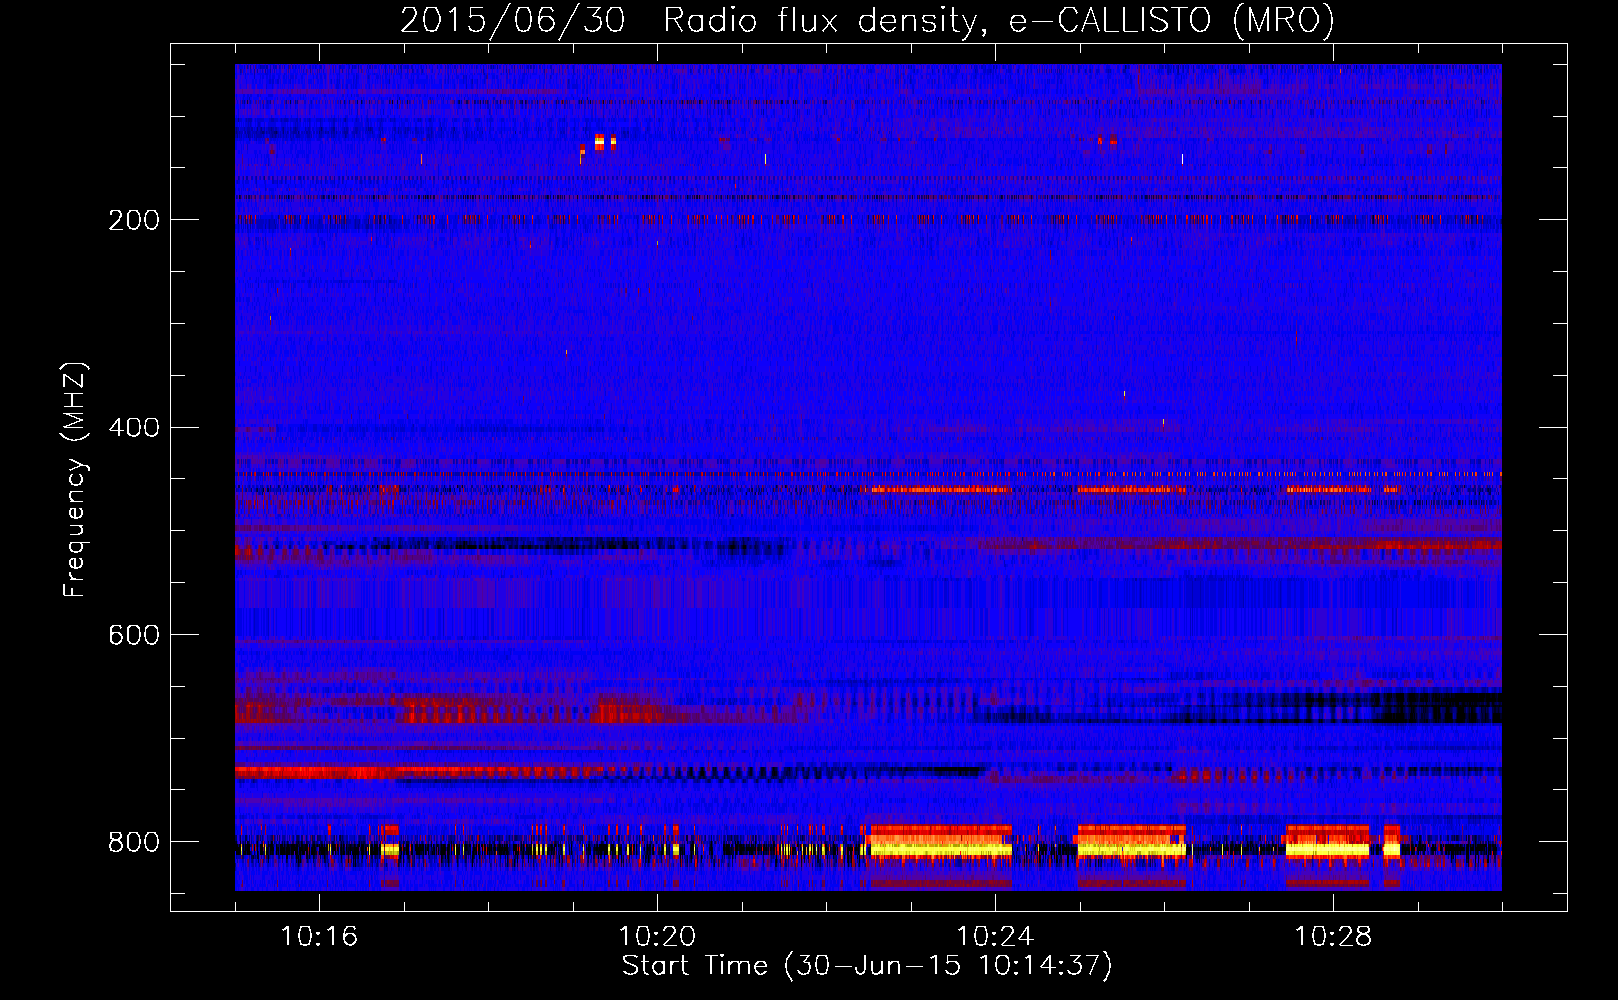Click the 800 frequency tick label
Image resolution: width=1618 pixels, height=1000 pixels.
point(134,842)
